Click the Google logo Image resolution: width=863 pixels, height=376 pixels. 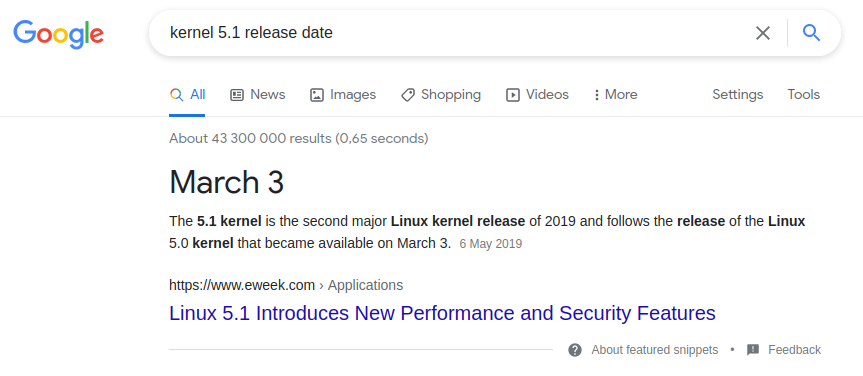tap(59, 34)
